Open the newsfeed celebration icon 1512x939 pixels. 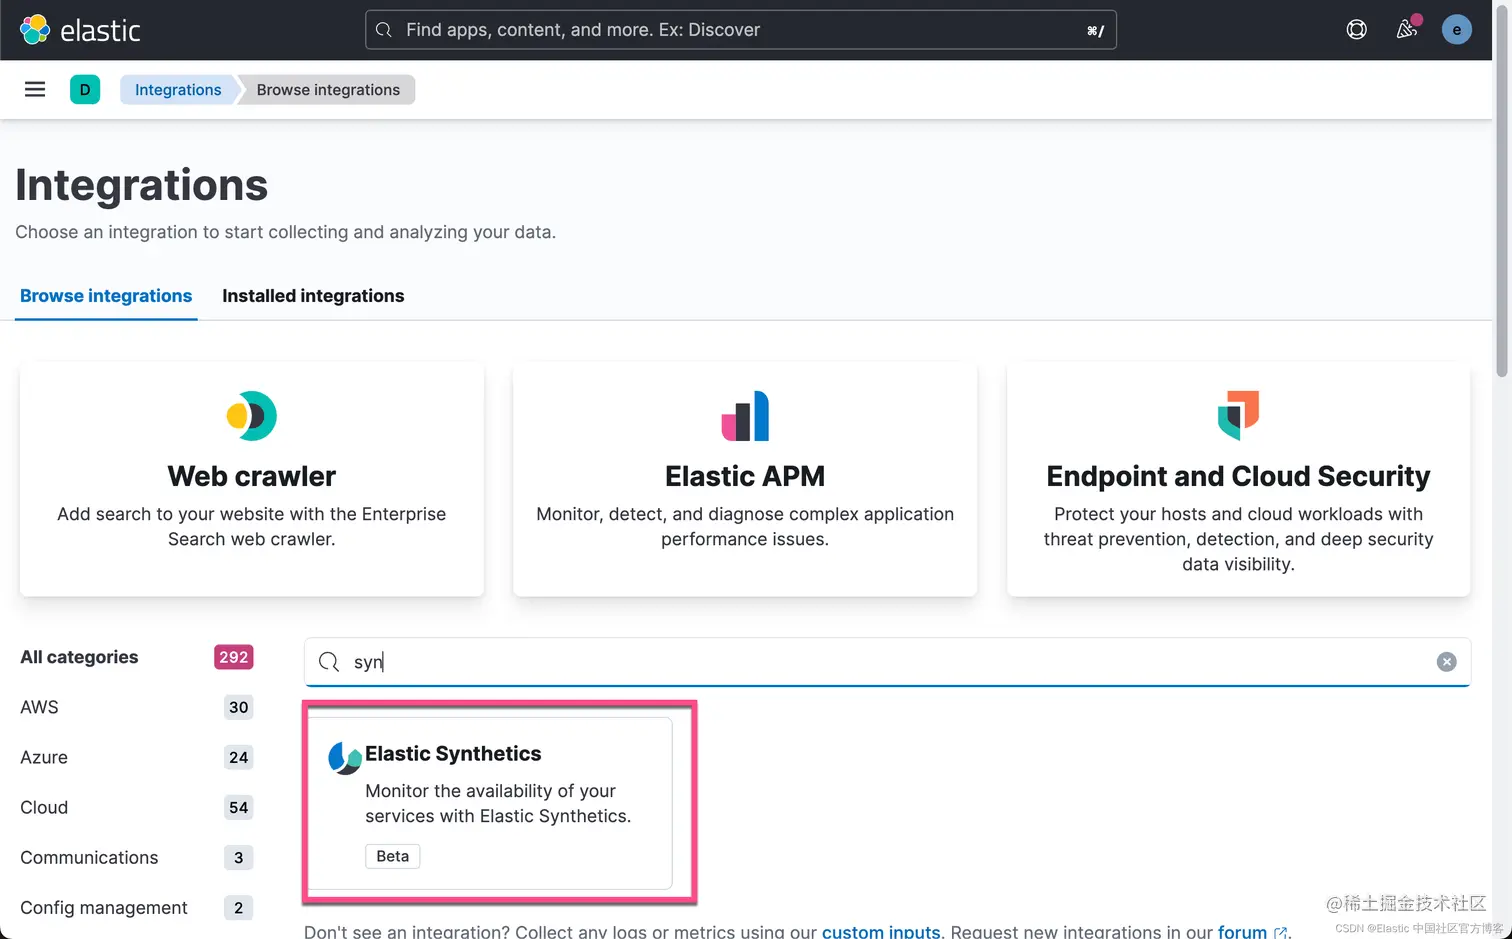coord(1407,29)
